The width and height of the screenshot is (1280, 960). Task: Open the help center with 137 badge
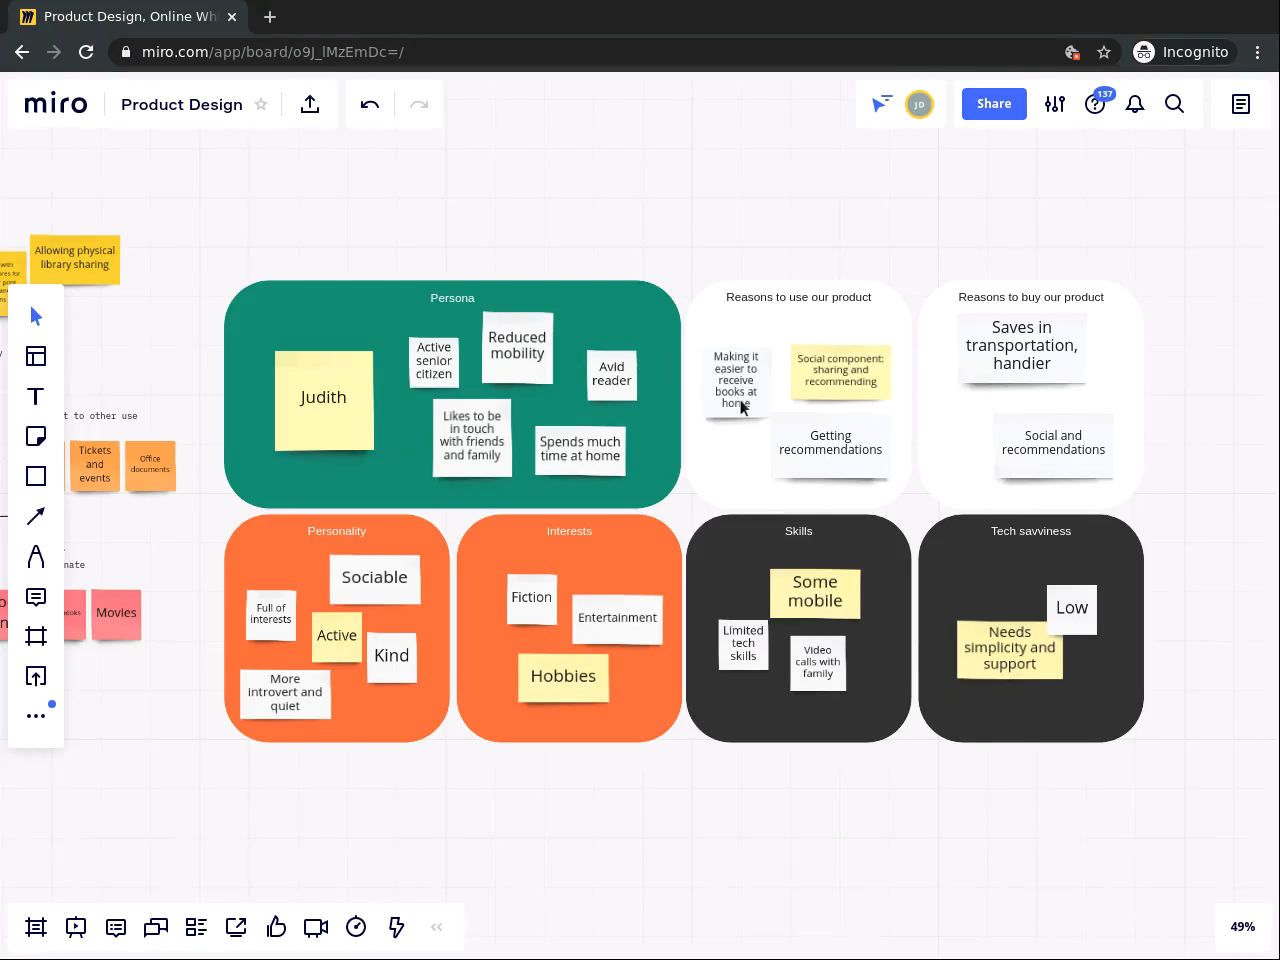click(1096, 104)
